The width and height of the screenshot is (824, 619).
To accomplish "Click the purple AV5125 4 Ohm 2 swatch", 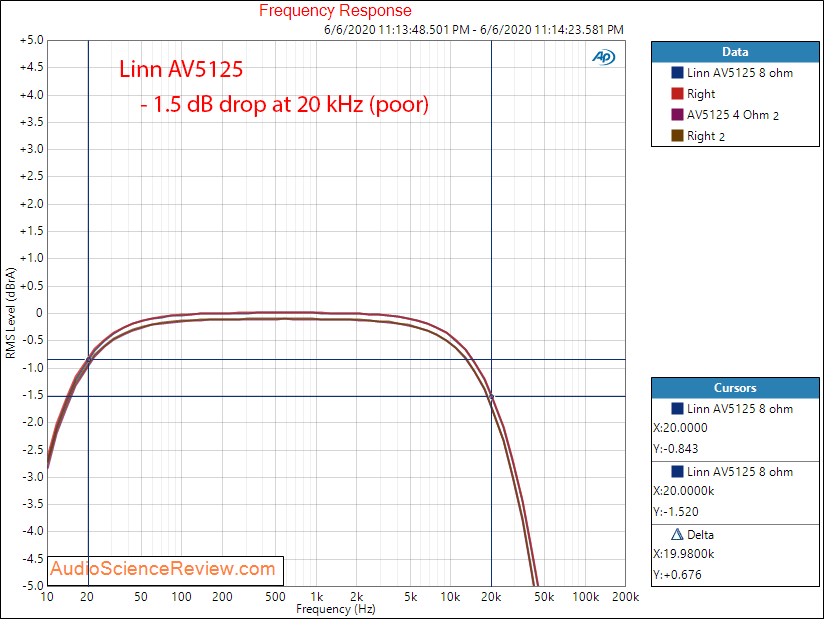I will pos(677,115).
